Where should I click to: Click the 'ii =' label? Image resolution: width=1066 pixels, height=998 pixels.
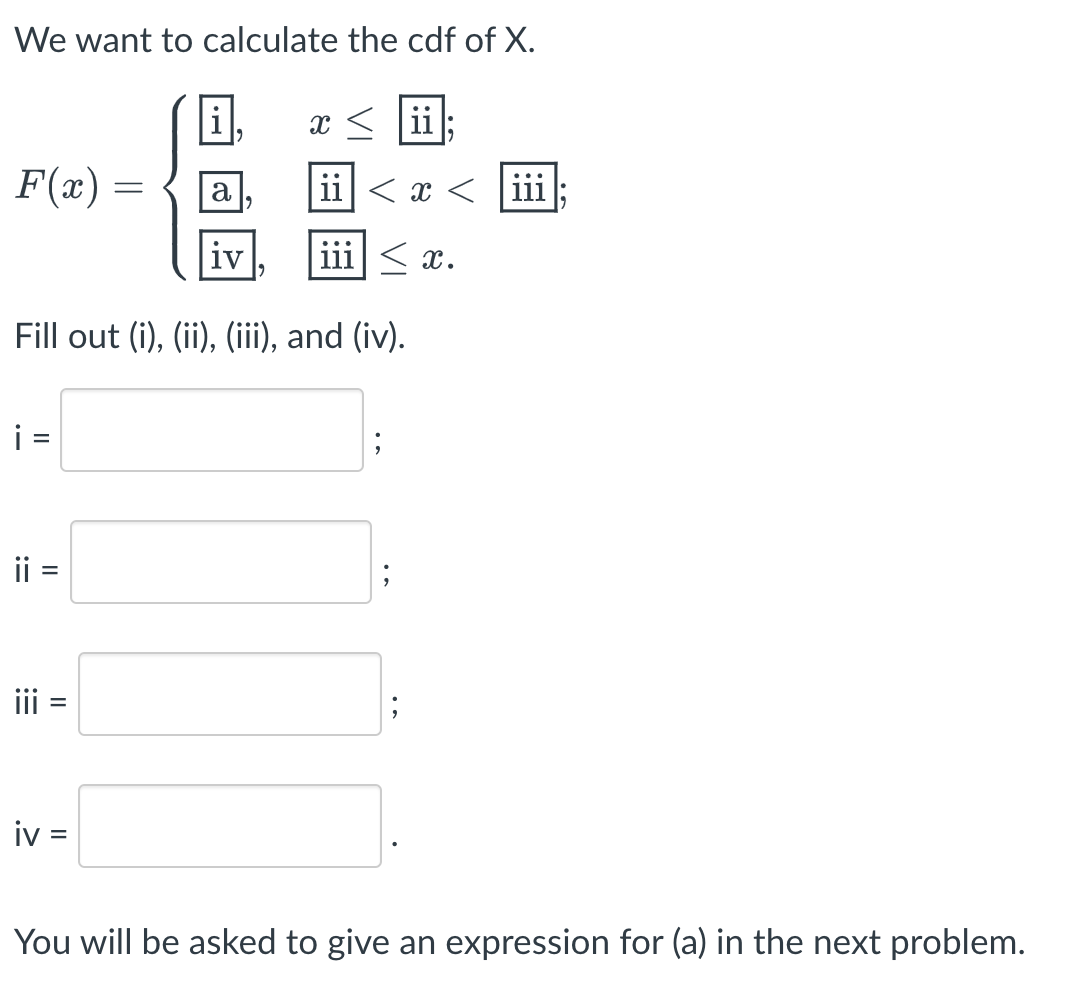coord(37,570)
